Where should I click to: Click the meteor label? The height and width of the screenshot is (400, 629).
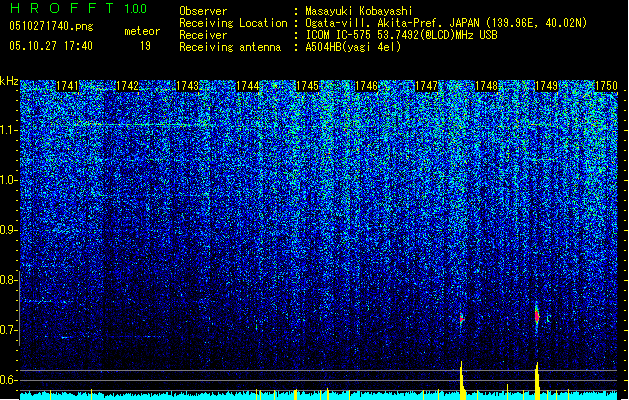[x=142, y=31]
